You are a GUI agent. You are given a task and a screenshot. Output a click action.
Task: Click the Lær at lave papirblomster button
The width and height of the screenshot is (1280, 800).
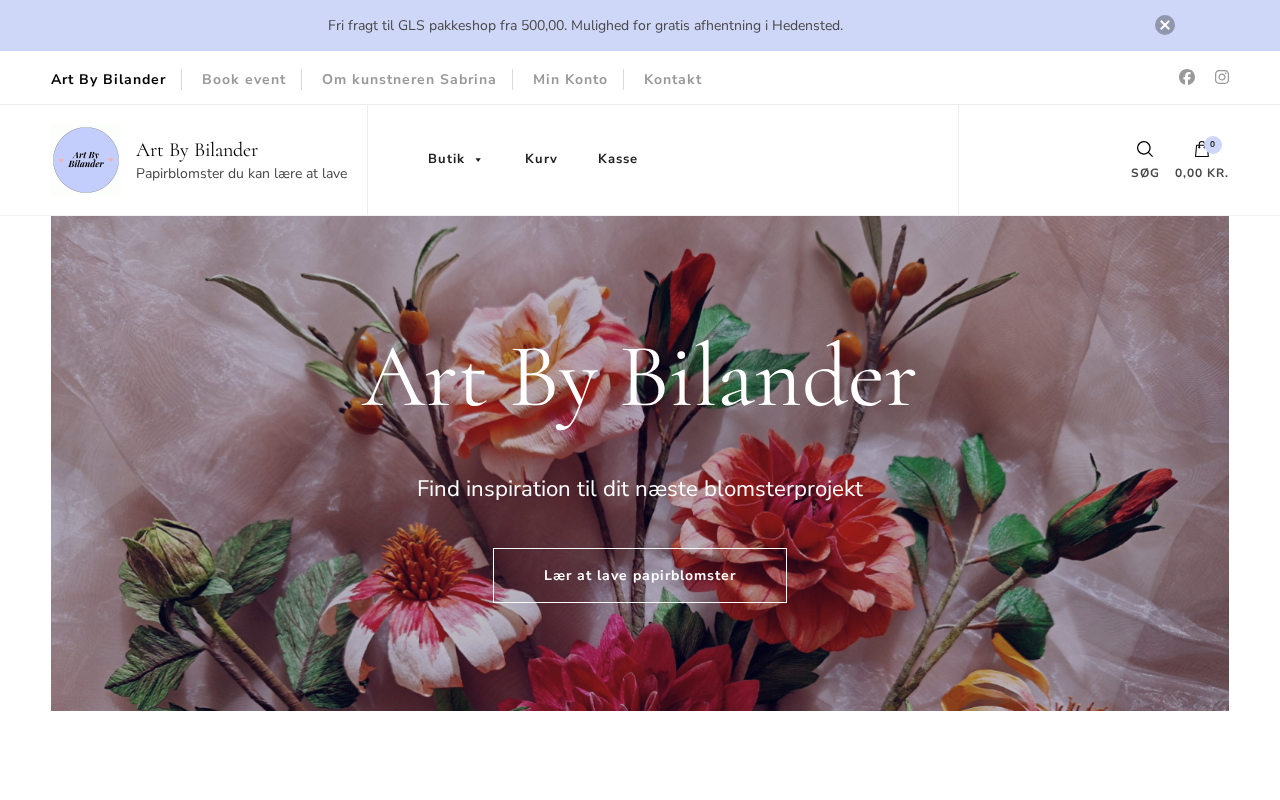(640, 575)
